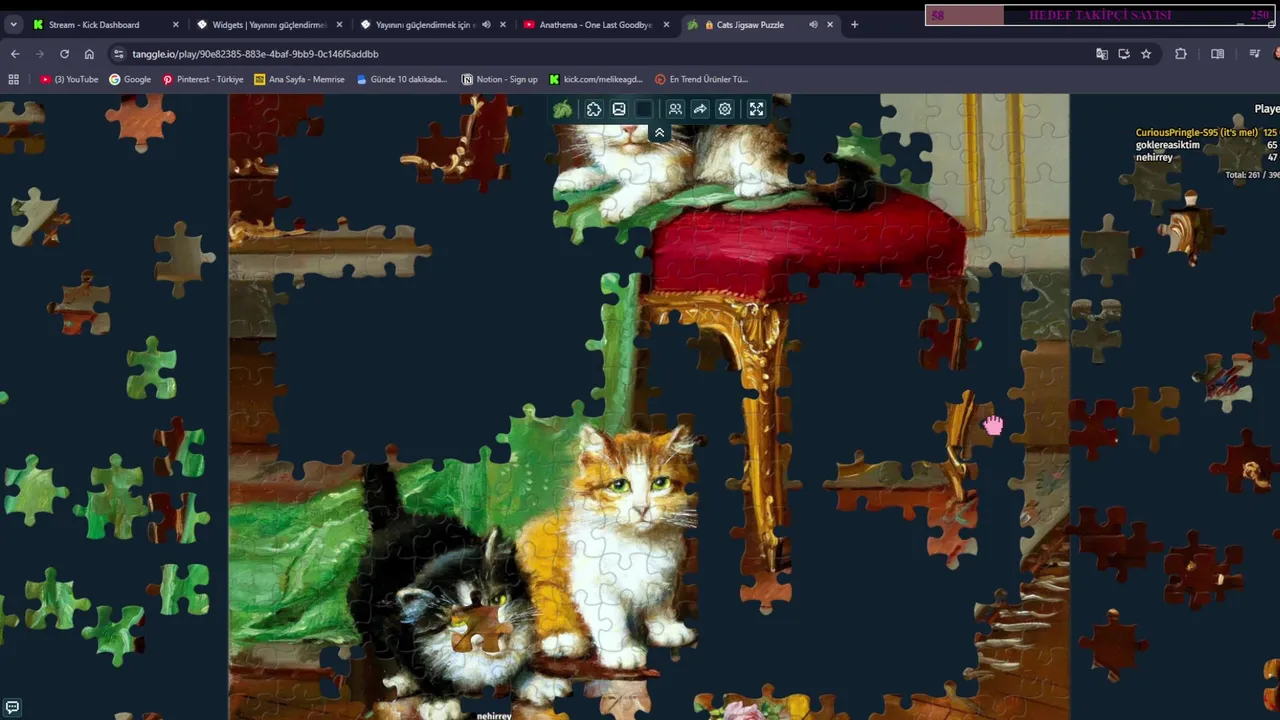Open puzzle settings gear icon
This screenshot has width=1280, height=720.
pos(725,109)
